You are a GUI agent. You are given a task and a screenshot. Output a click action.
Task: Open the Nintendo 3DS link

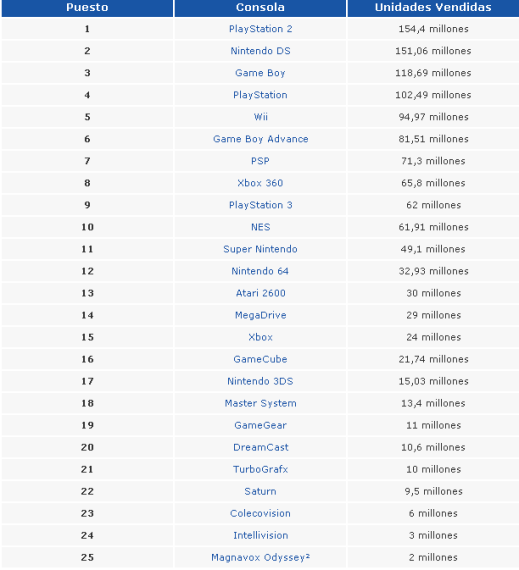(x=260, y=381)
